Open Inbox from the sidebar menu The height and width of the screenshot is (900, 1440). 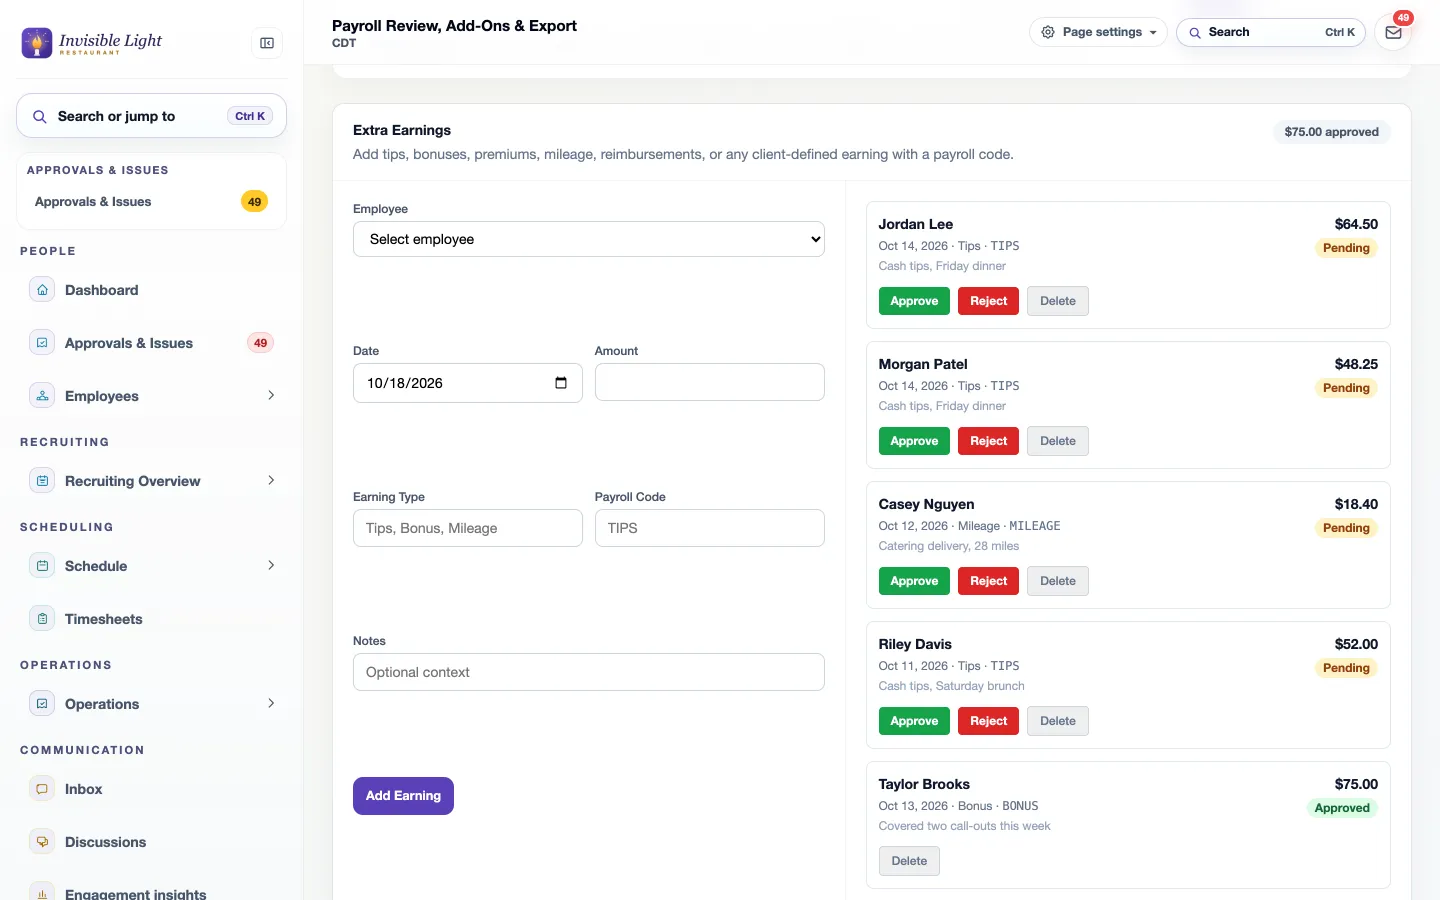(x=151, y=789)
